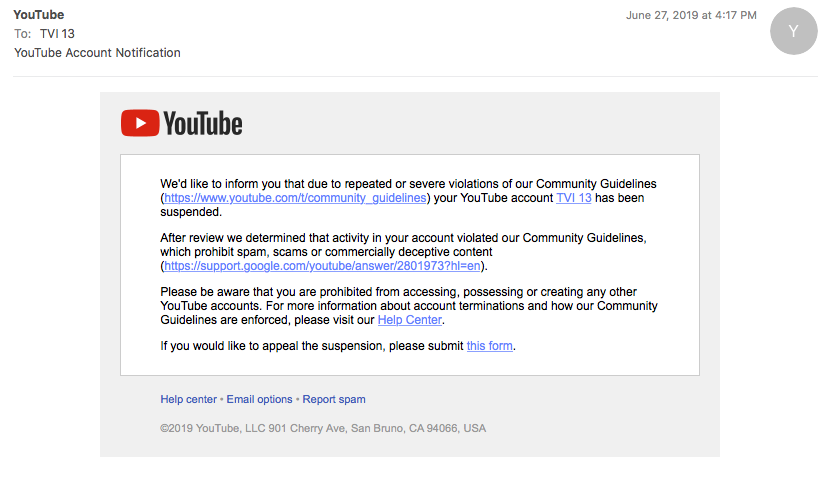Image resolution: width=827 pixels, height=482 pixels.
Task: Open the TVI 13 account link in body
Action: point(573,198)
